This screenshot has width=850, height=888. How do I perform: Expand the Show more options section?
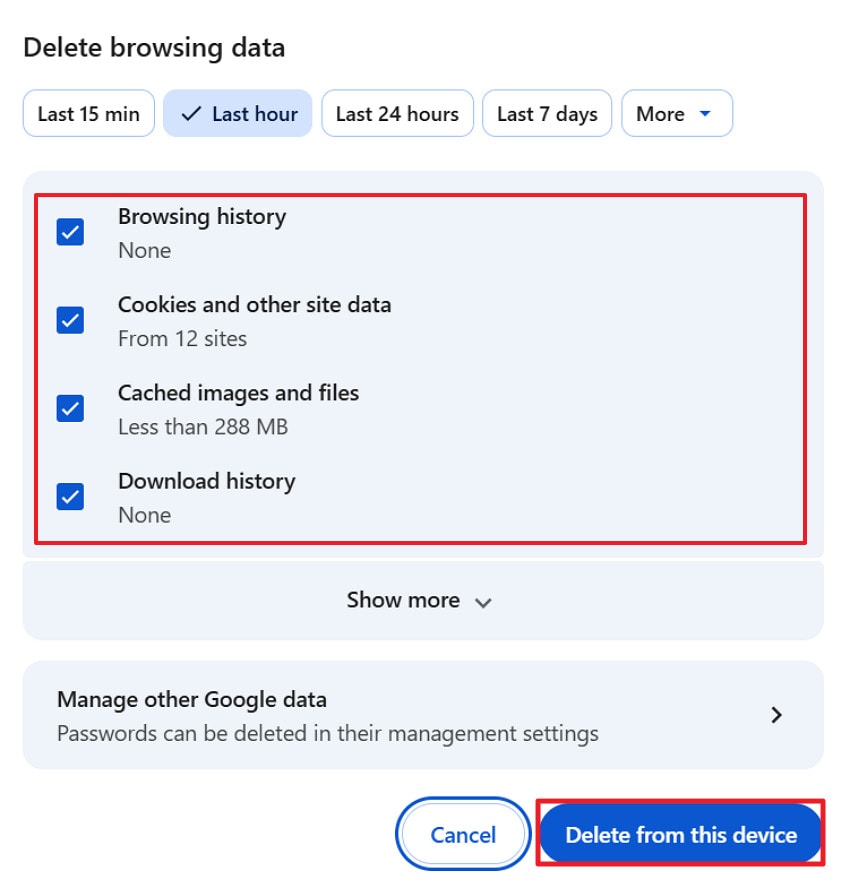pyautogui.click(x=419, y=600)
